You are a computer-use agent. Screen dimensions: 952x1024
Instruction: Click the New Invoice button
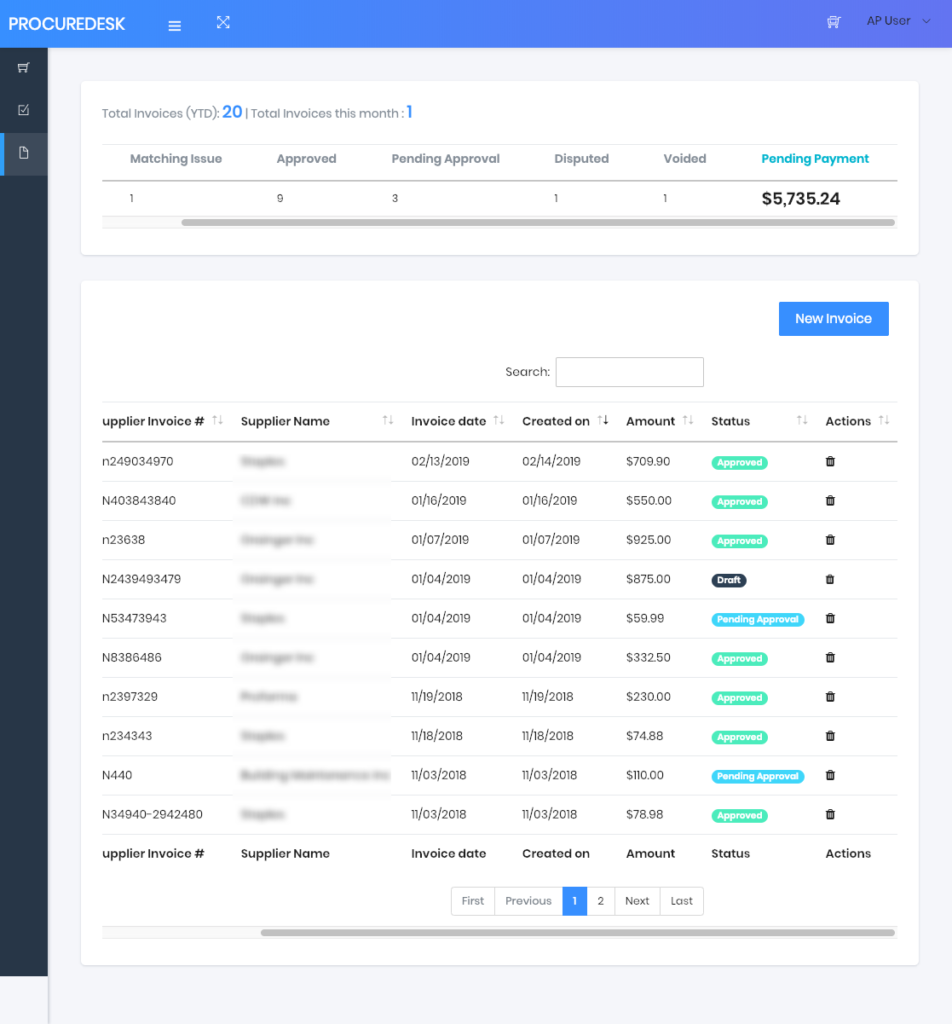tap(833, 318)
